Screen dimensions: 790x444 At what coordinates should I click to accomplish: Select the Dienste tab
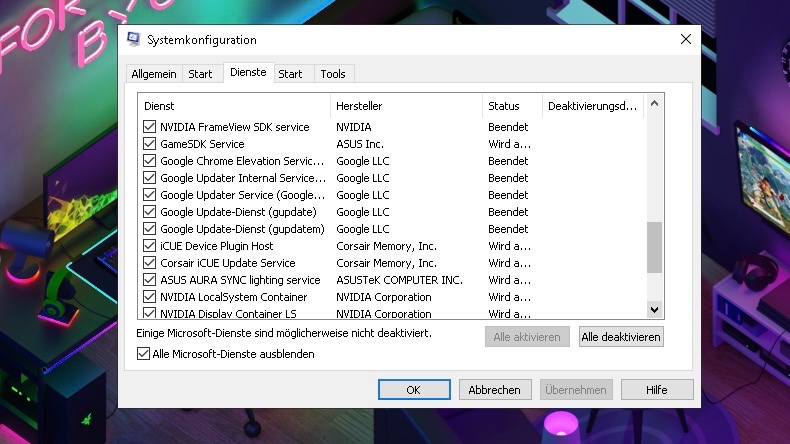248,73
